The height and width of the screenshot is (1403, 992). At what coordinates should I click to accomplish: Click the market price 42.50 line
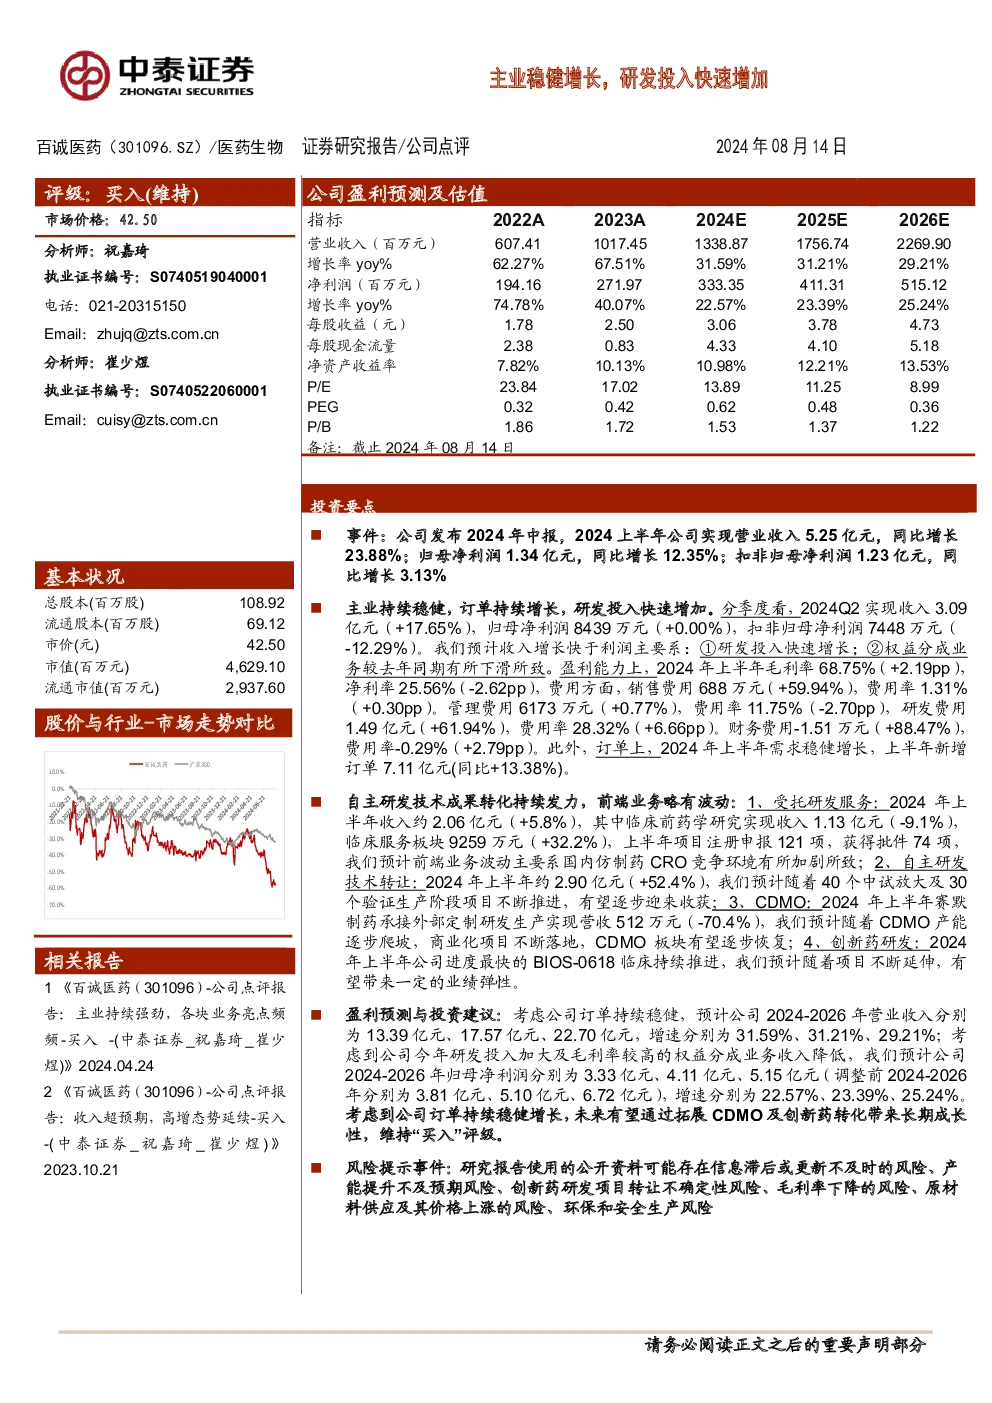101,220
